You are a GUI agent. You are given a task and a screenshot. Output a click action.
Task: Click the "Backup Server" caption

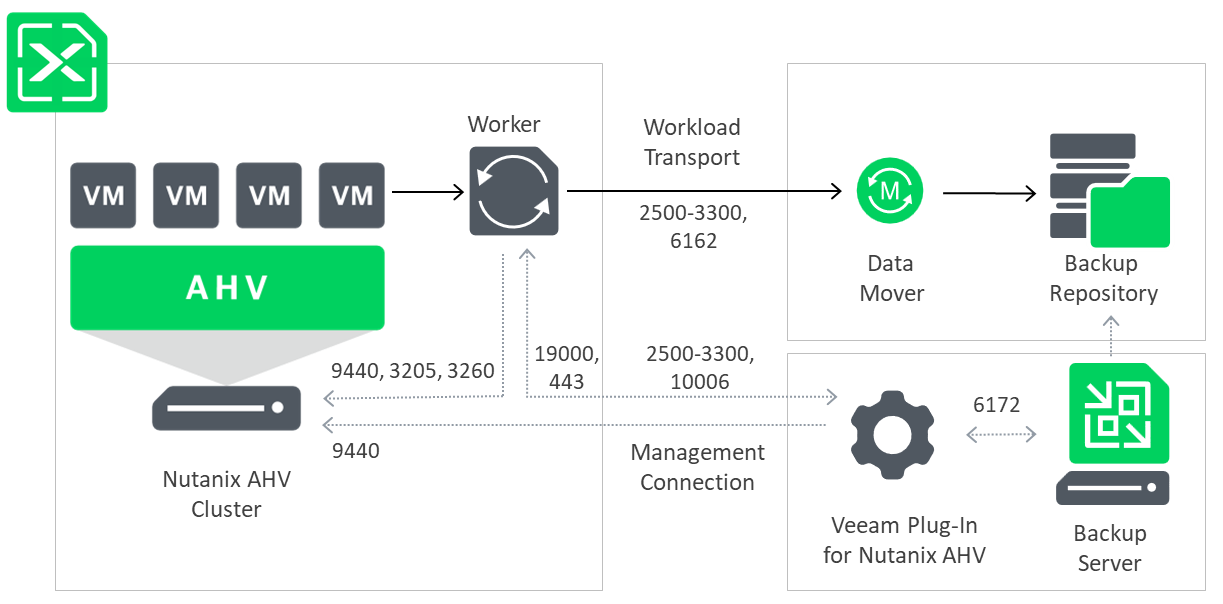pyautogui.click(x=1109, y=548)
